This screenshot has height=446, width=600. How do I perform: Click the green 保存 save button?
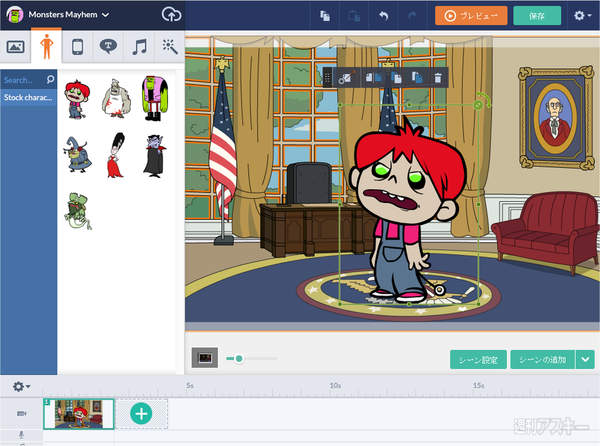[537, 16]
